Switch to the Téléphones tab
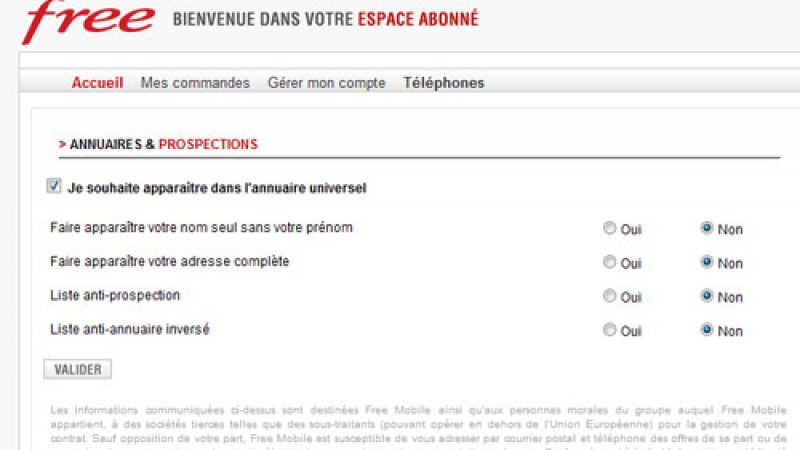Viewport: 800px width, 450px height. pos(443,83)
